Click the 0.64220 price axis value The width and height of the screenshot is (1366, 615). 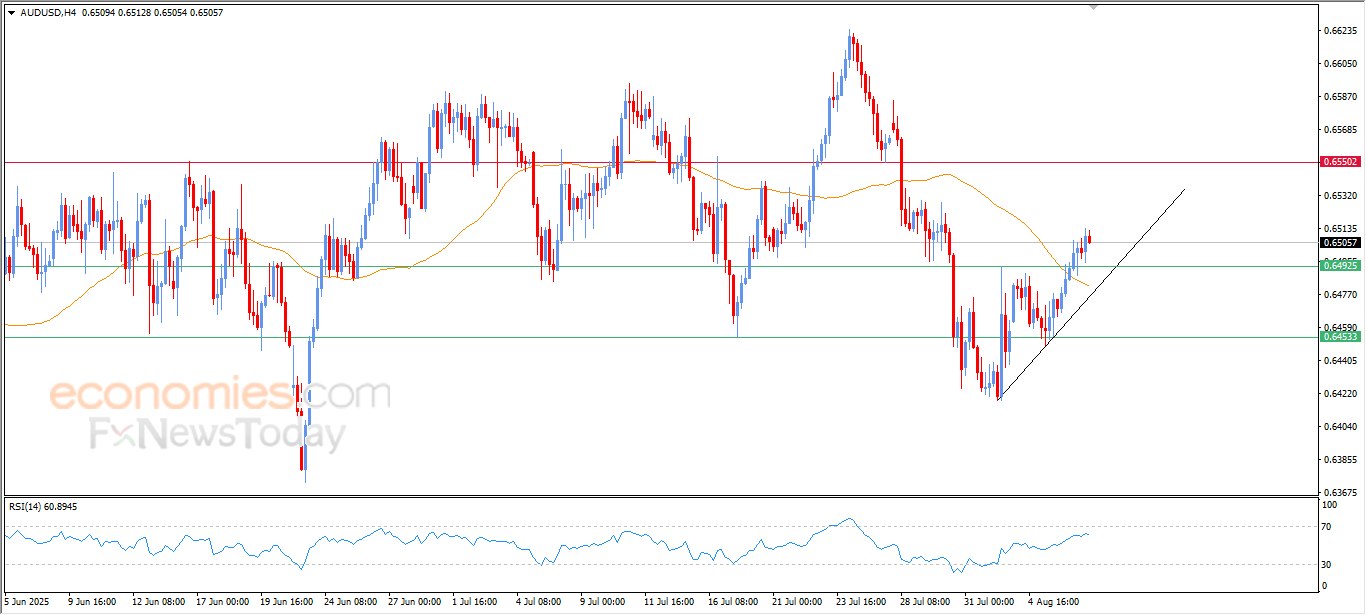pyautogui.click(x=1340, y=393)
